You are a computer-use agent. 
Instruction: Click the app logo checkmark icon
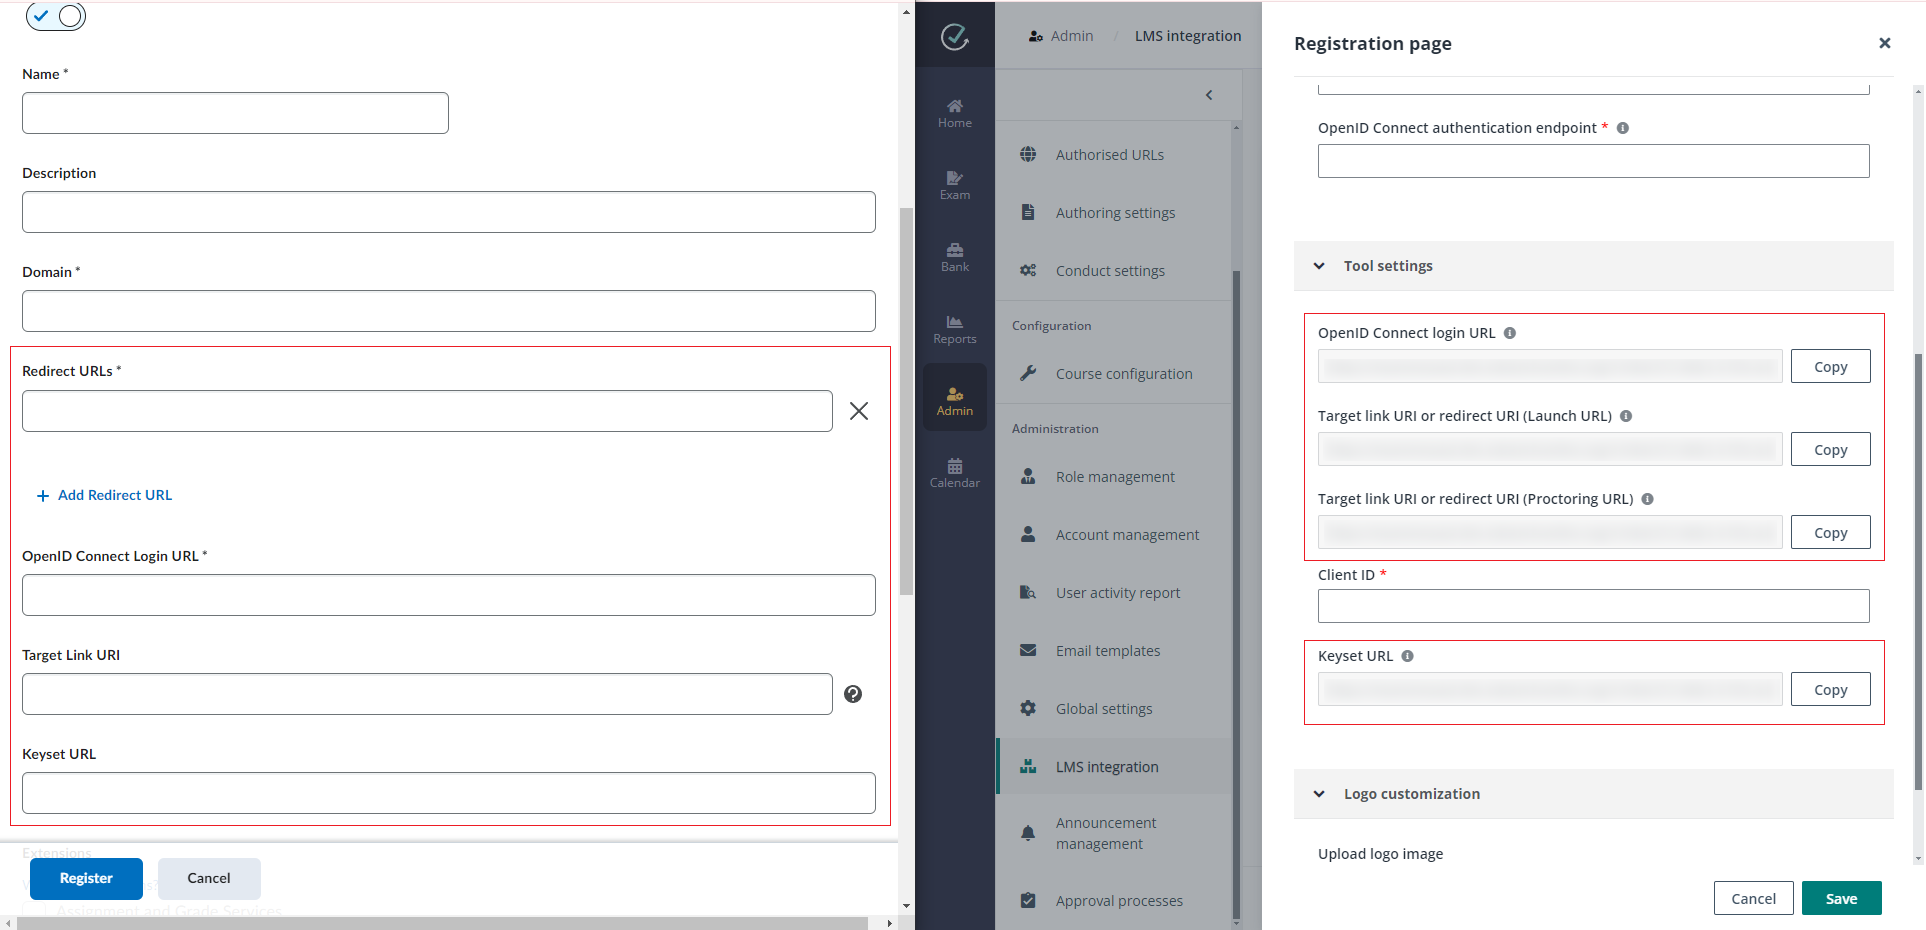pyautogui.click(x=955, y=37)
